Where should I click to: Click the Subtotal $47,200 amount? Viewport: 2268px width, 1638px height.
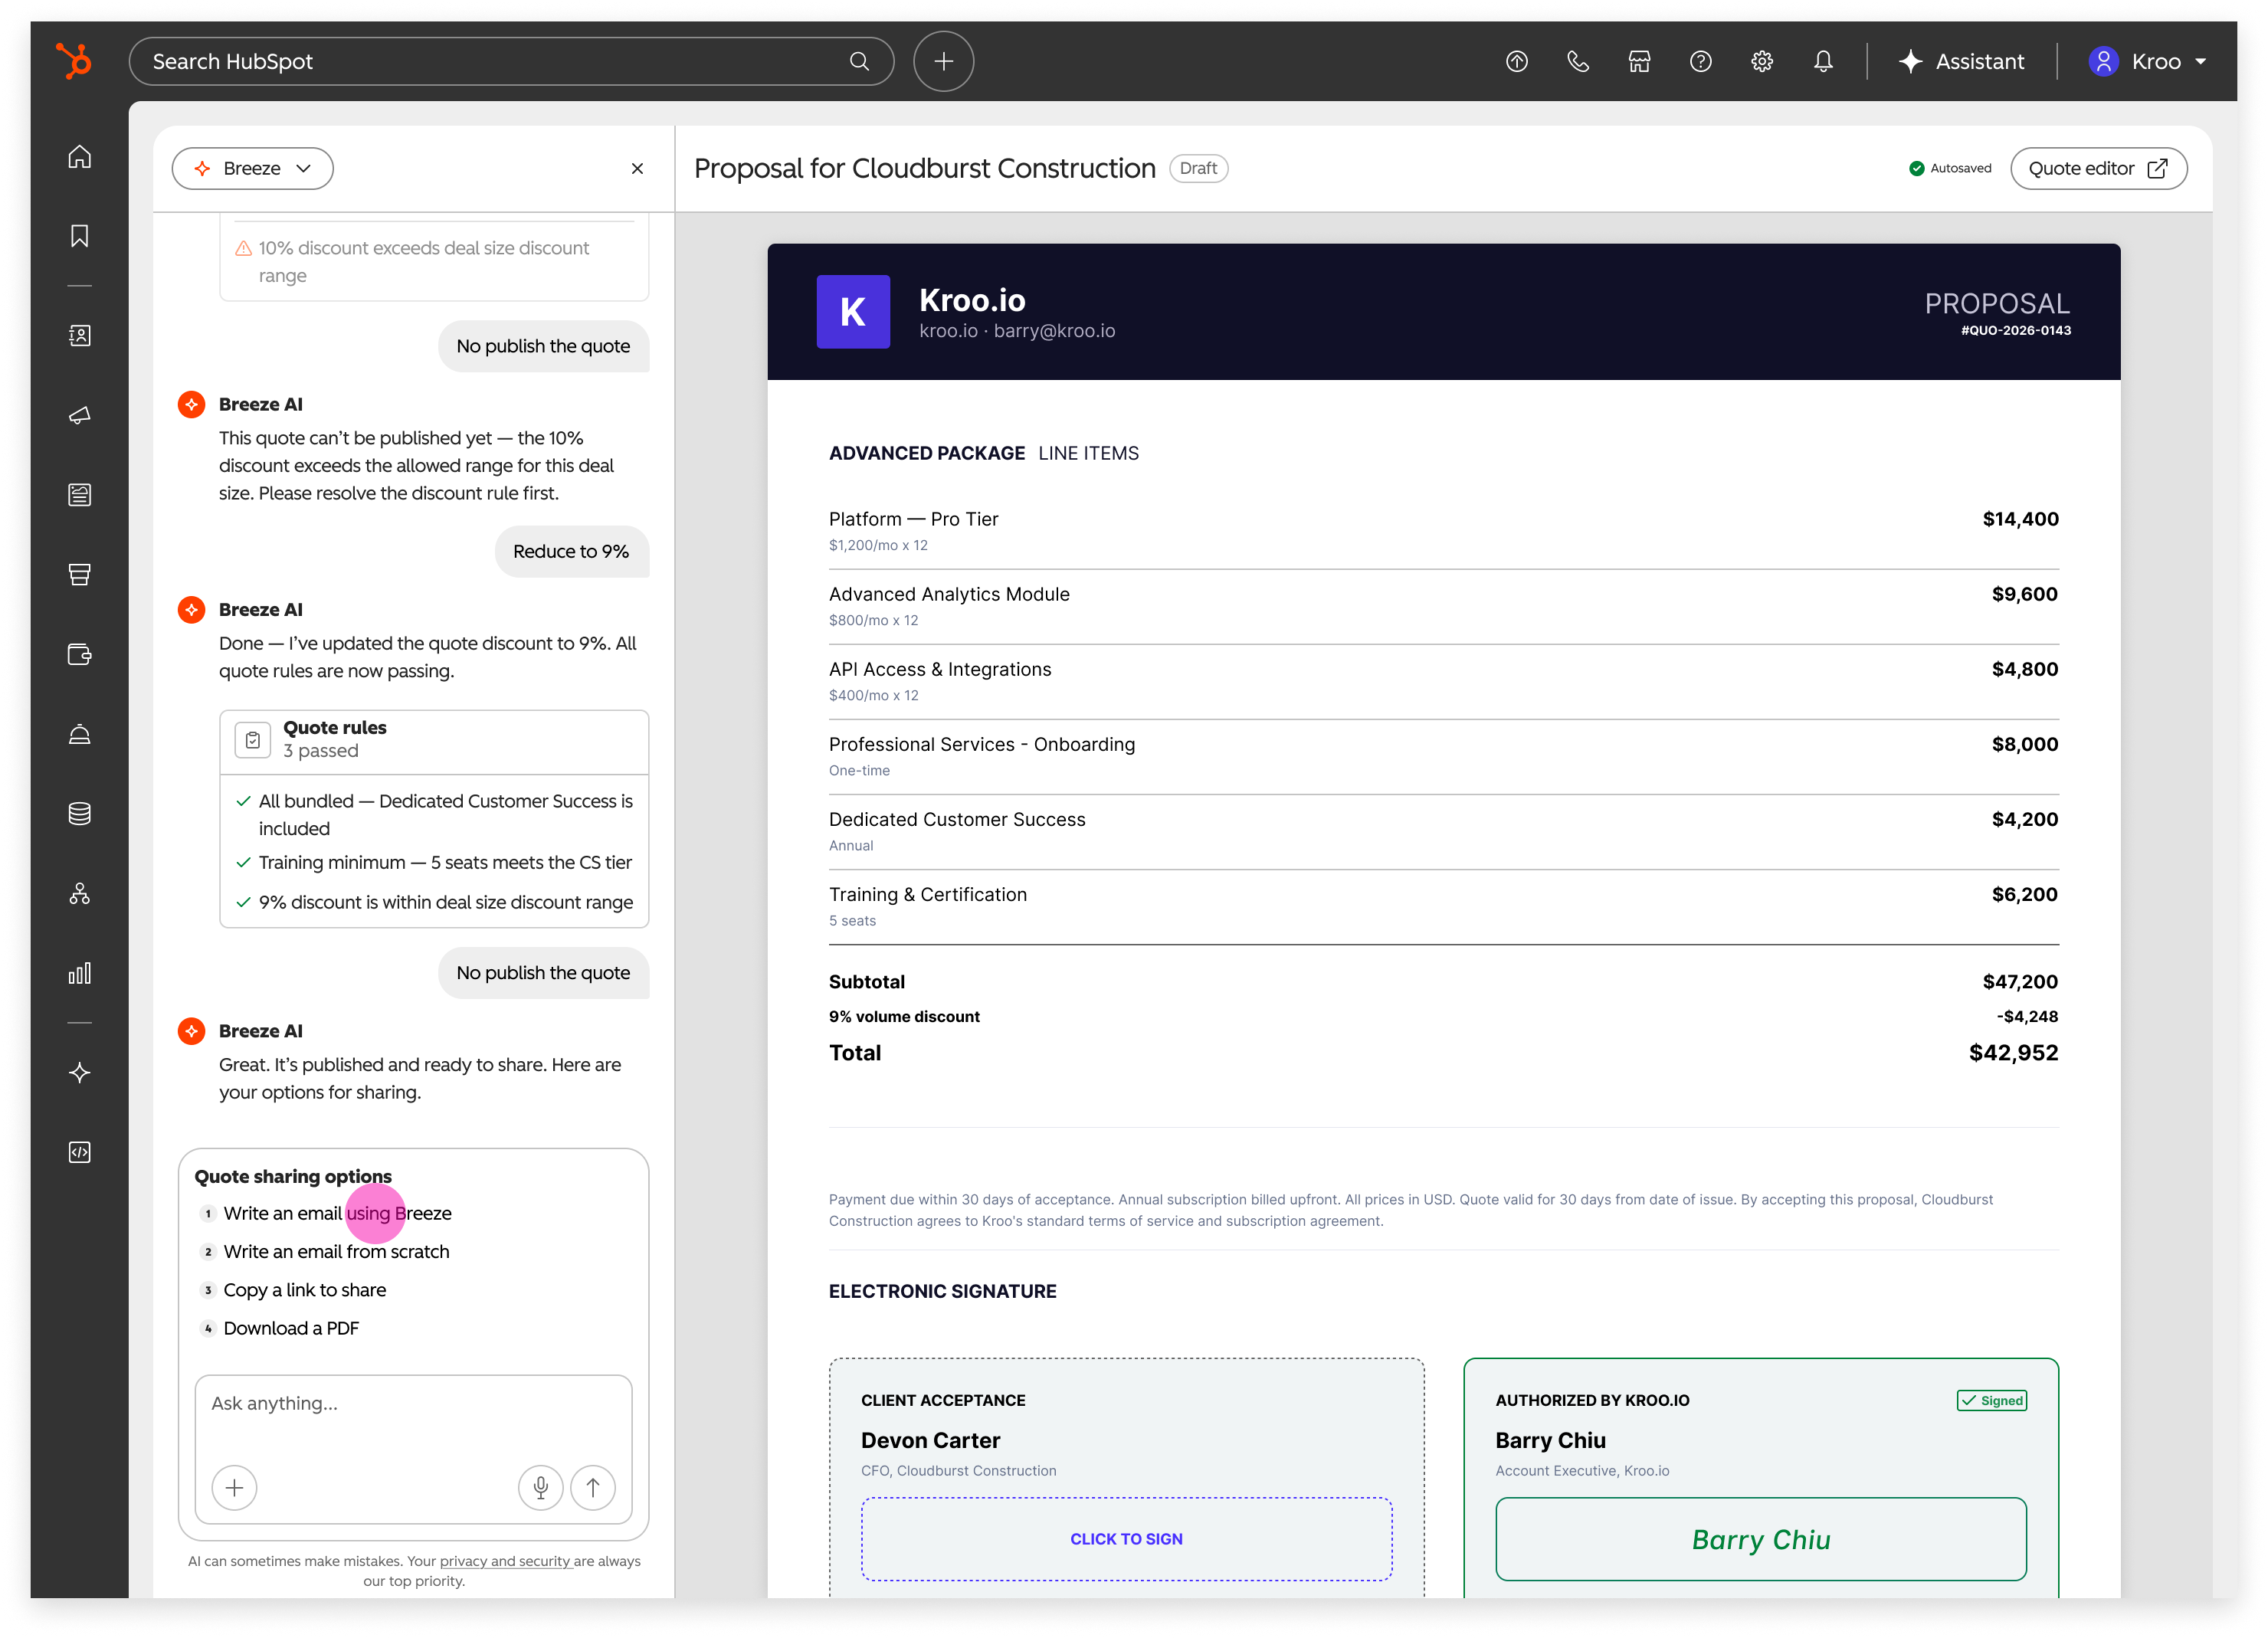click(2020, 982)
